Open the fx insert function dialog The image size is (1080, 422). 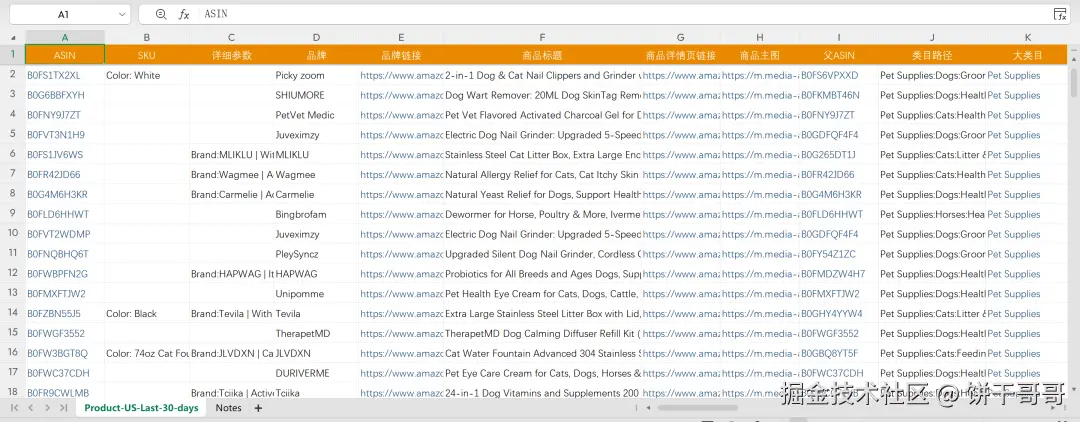click(x=184, y=14)
